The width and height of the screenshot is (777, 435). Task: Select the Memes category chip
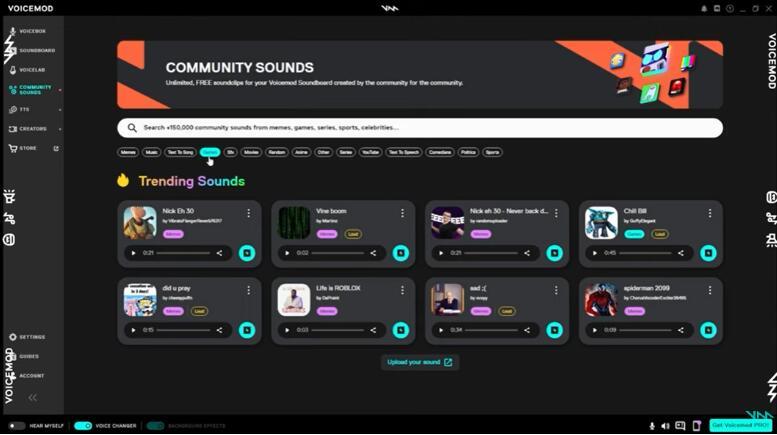click(128, 152)
